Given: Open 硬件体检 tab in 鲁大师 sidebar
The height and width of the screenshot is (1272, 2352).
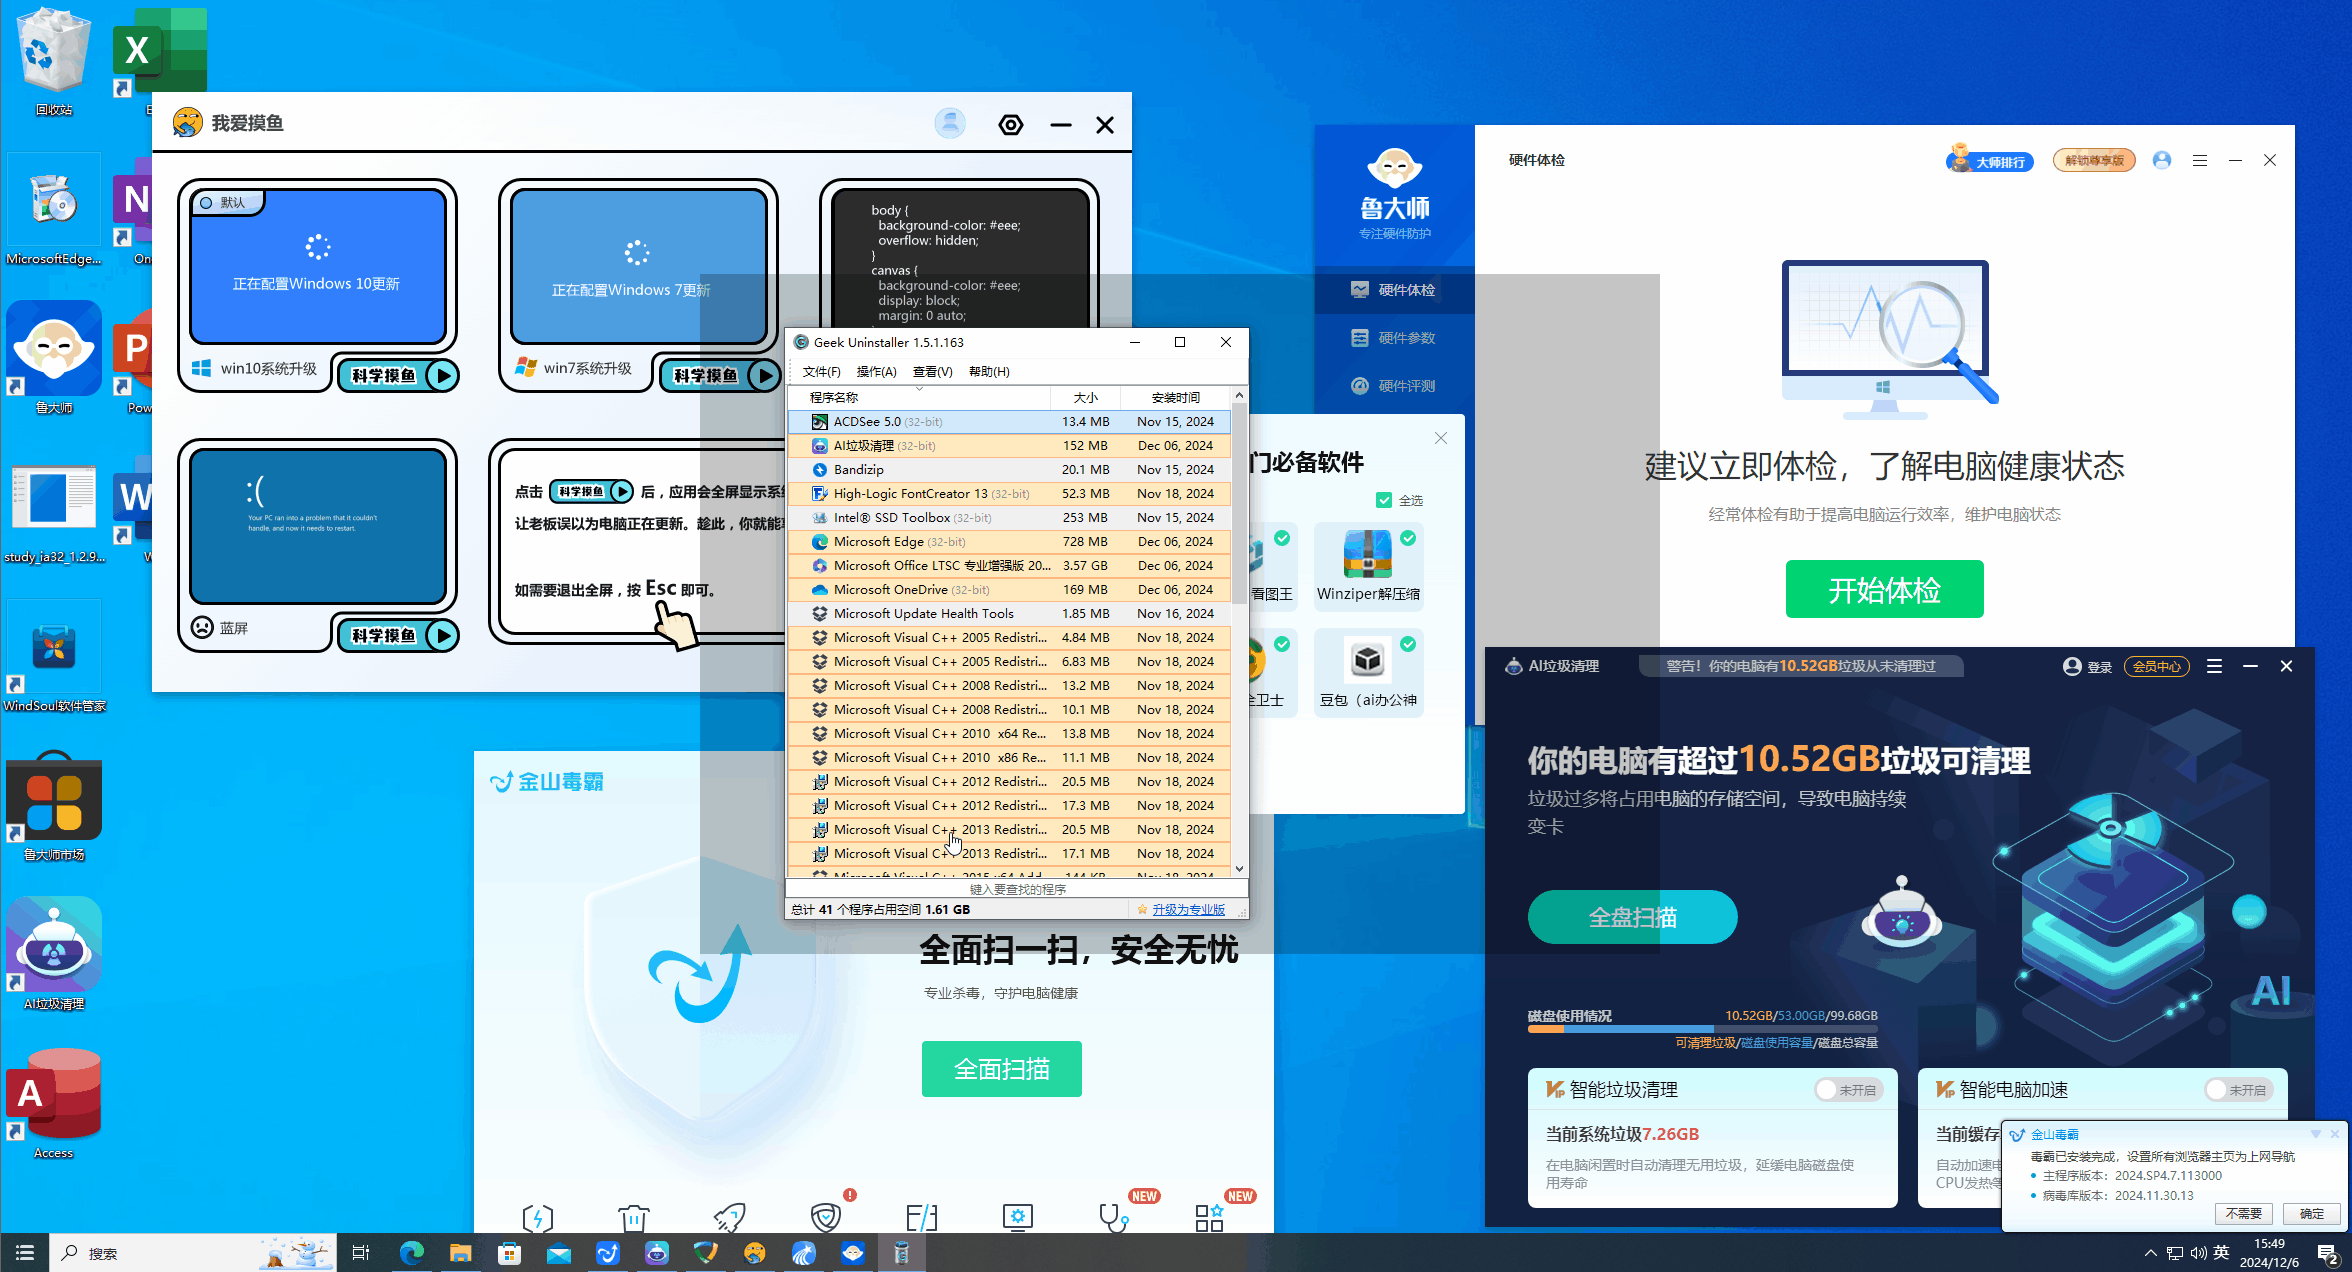Looking at the screenshot, I should point(1394,290).
